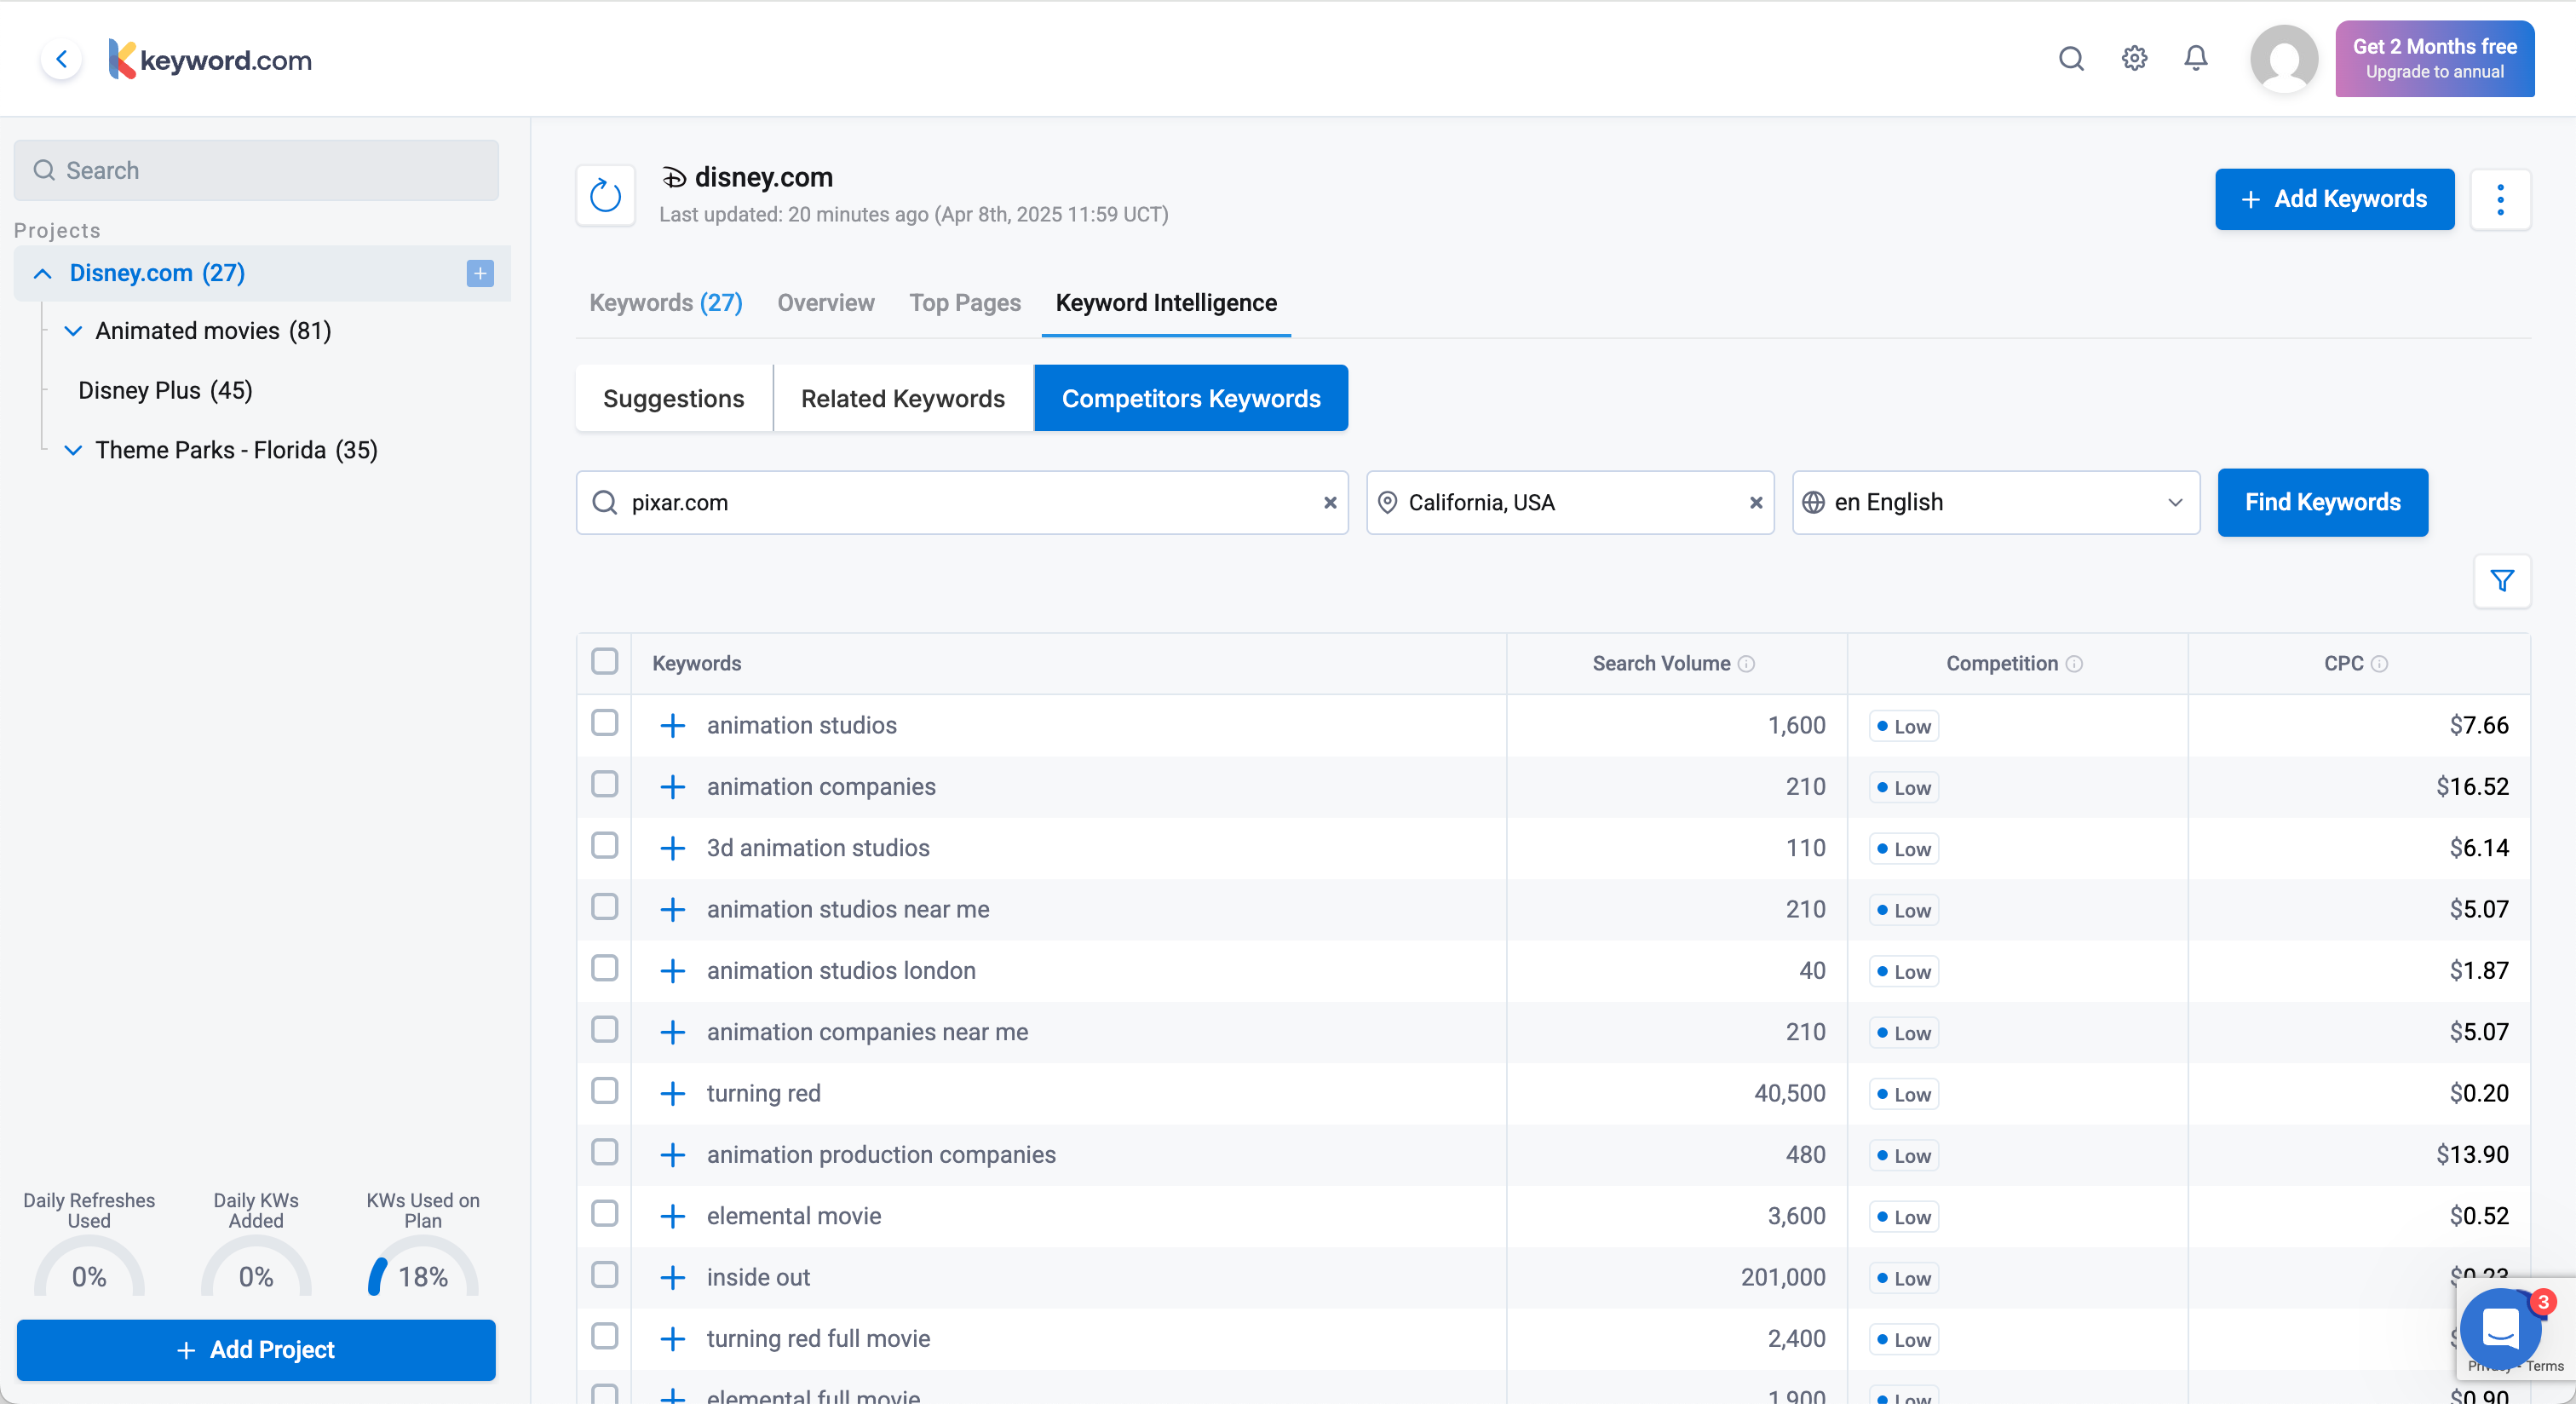Switch to the Top Pages tab
Viewport: 2576px width, 1404px height.
[964, 303]
